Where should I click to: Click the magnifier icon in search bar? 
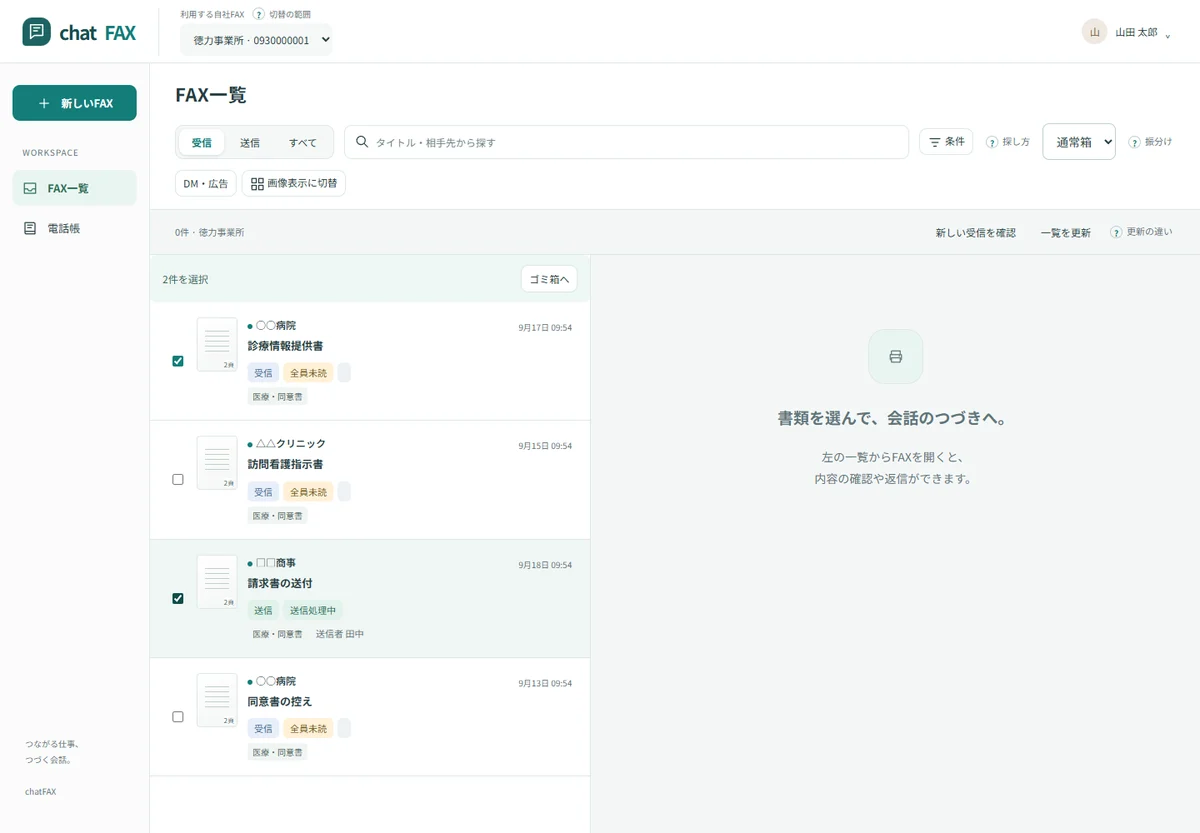click(x=362, y=142)
